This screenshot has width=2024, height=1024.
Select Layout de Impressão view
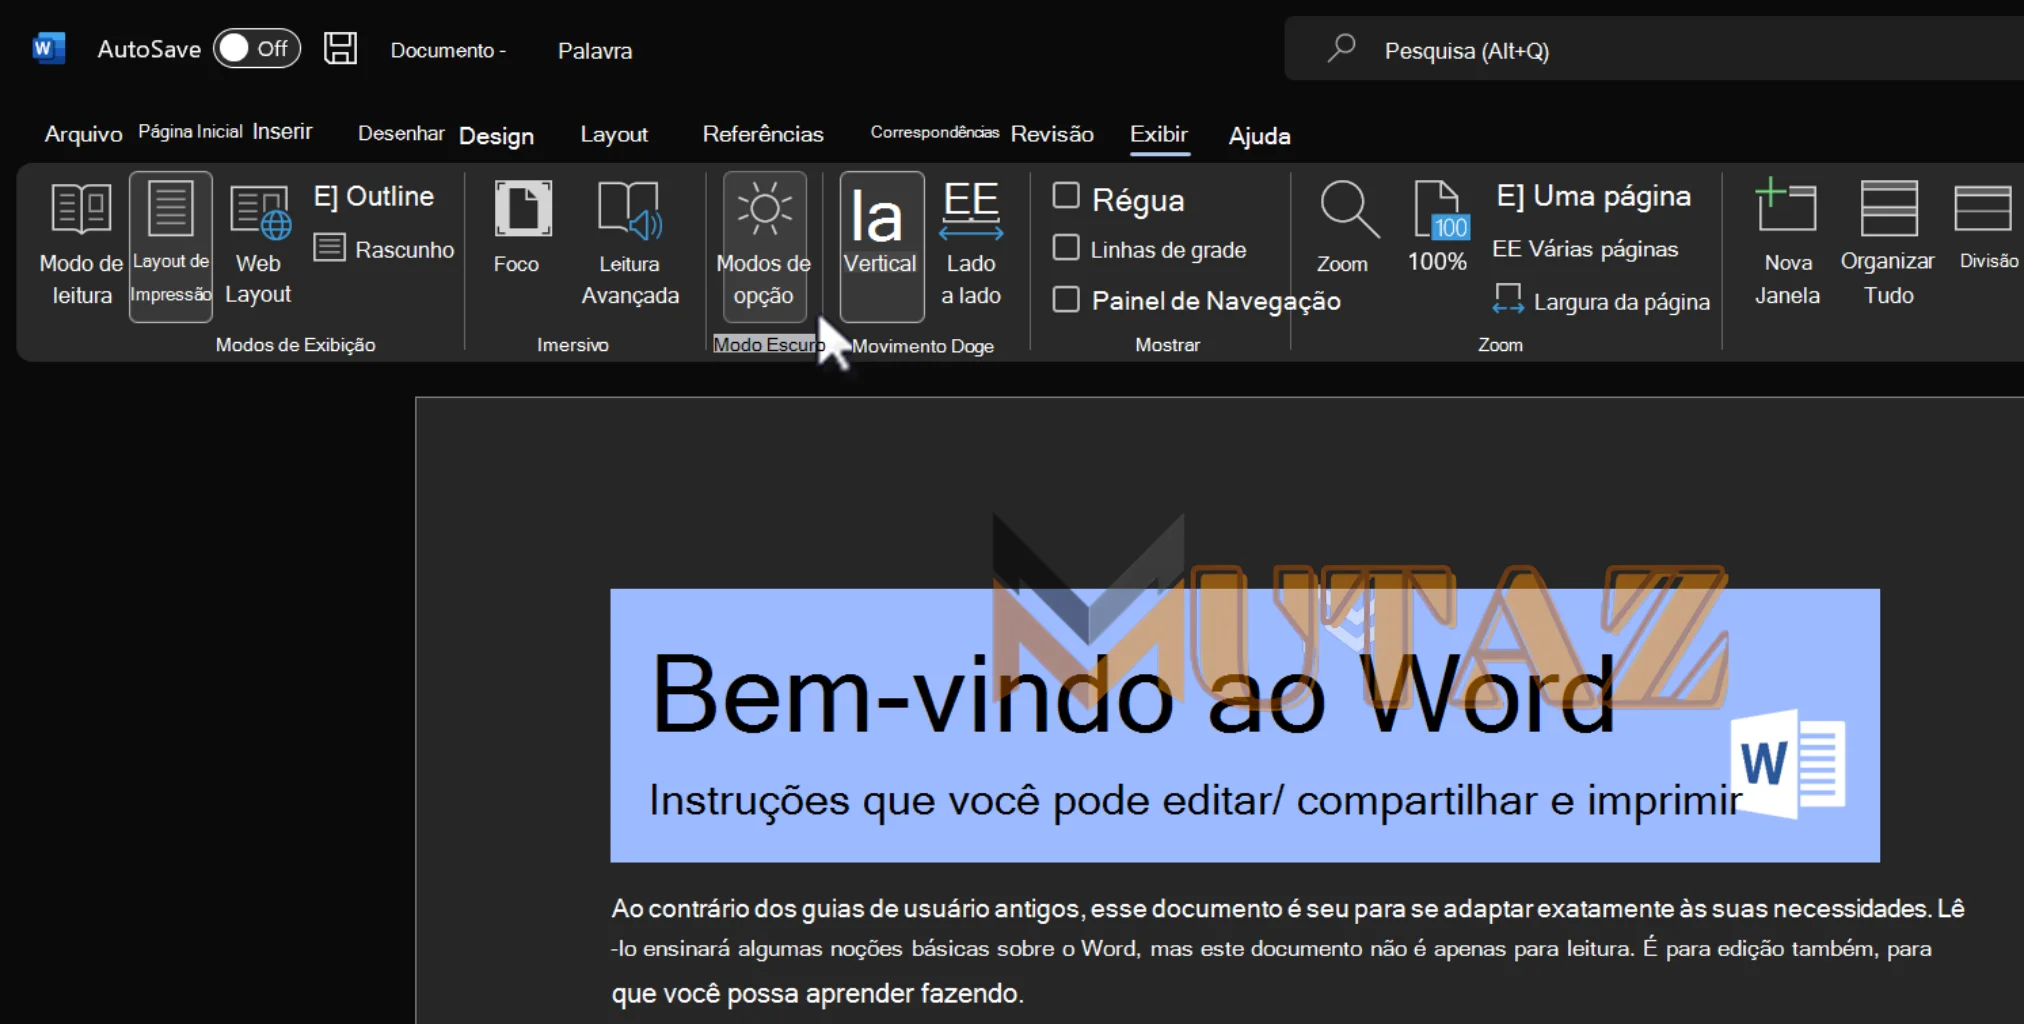click(171, 245)
